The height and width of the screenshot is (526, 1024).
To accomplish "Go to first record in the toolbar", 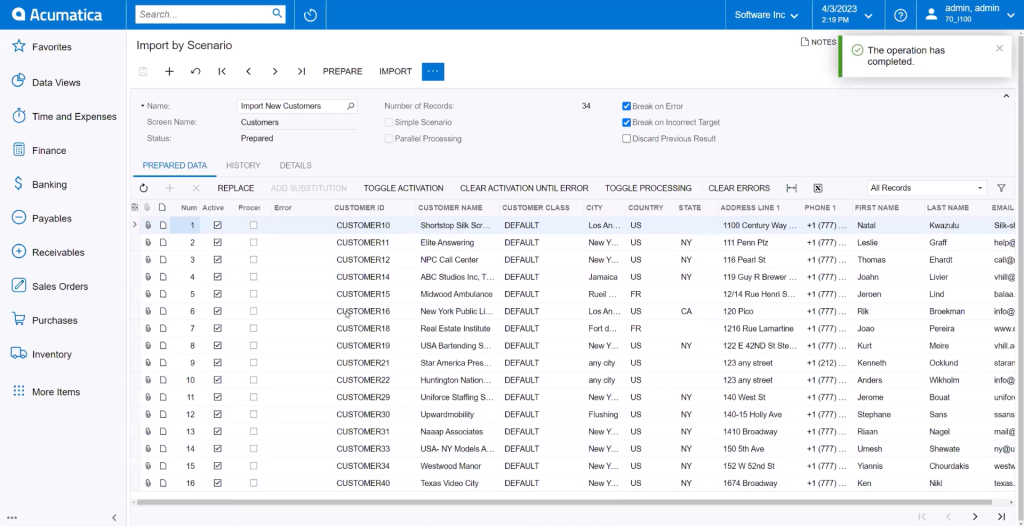I will 222,71.
